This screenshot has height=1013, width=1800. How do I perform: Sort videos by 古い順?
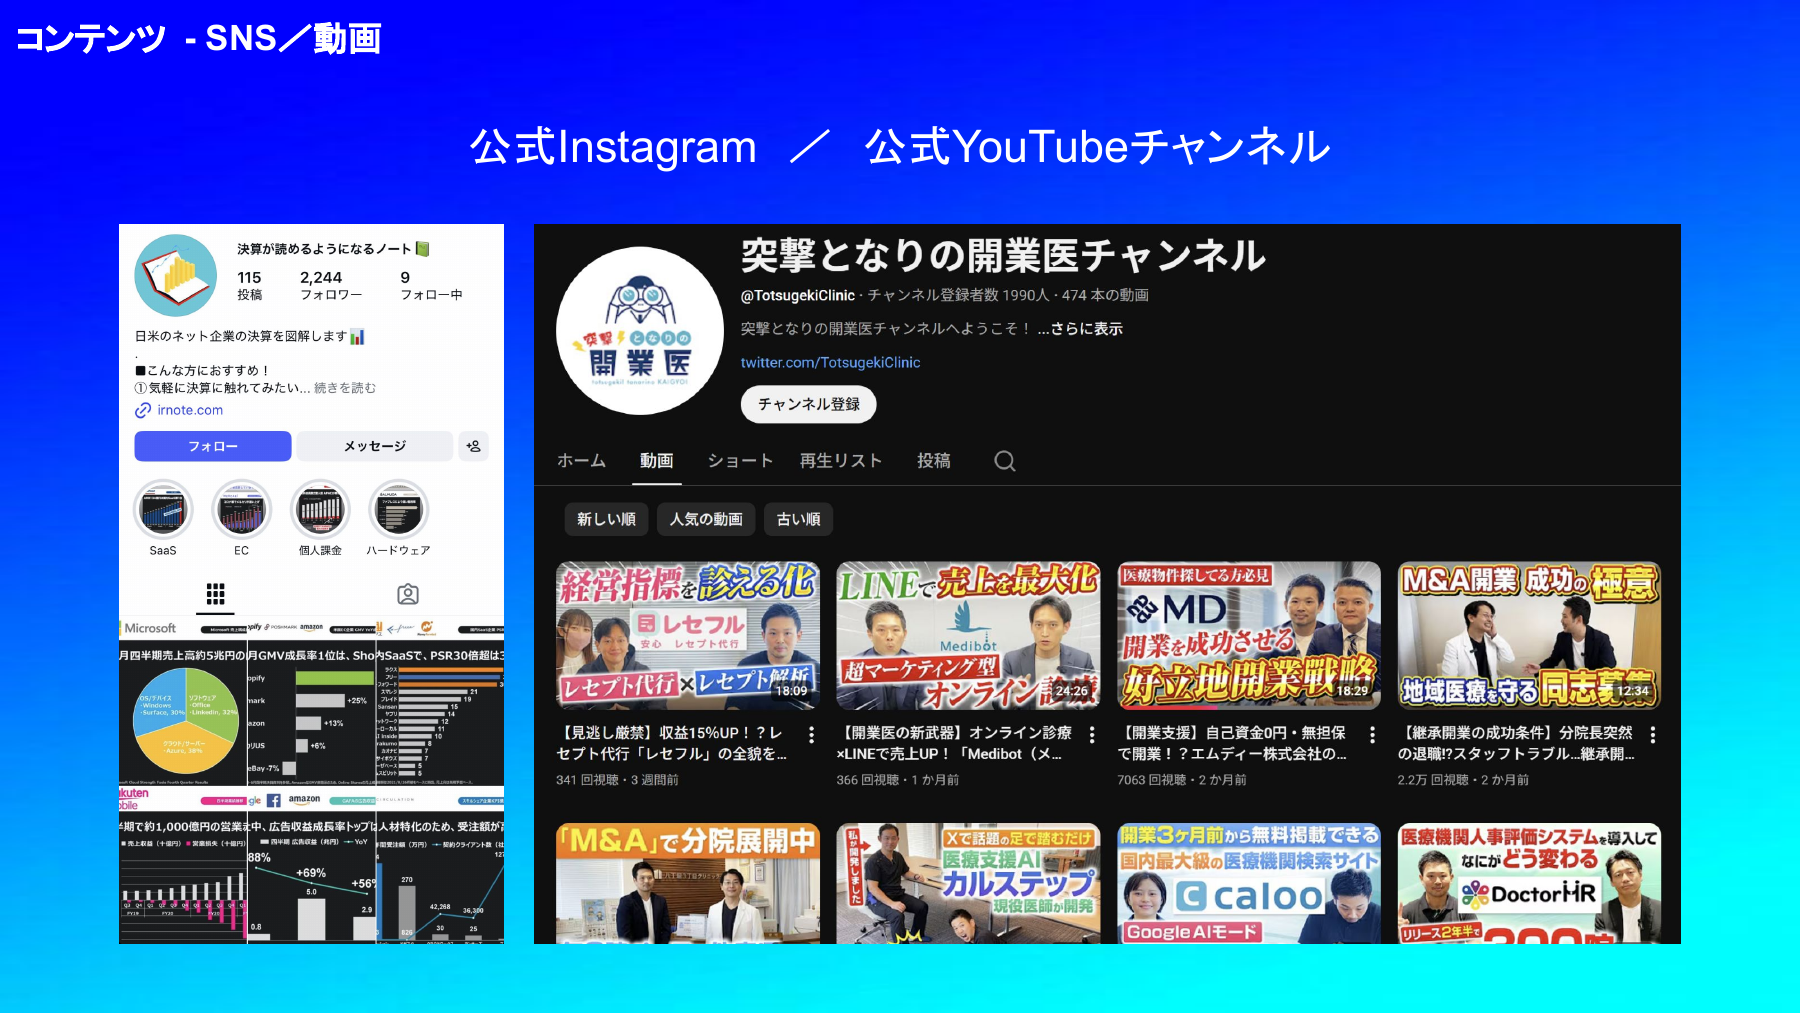tap(799, 519)
